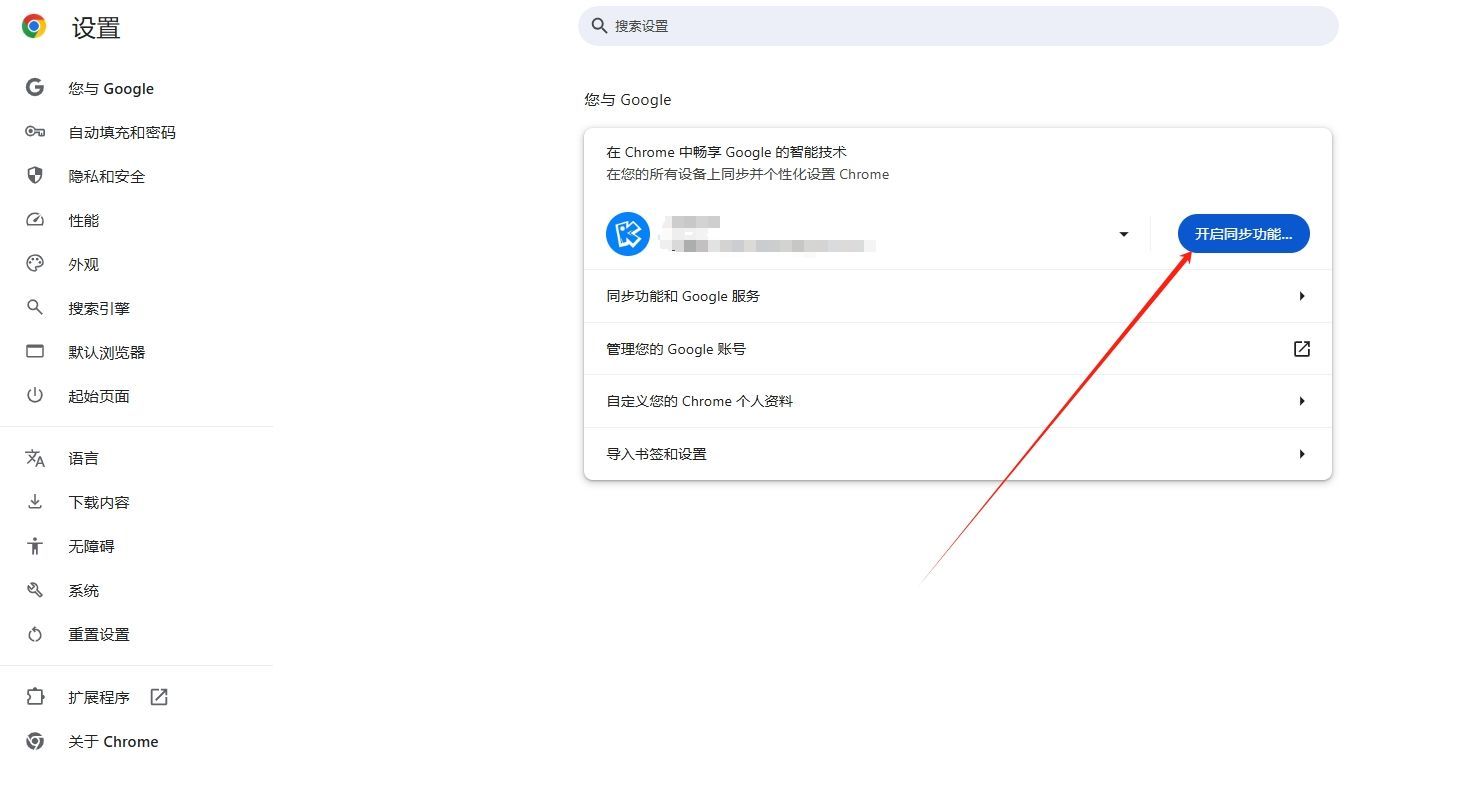Open 导入书签和设置 row
Viewport: 1458px width, 797px height.
[958, 454]
